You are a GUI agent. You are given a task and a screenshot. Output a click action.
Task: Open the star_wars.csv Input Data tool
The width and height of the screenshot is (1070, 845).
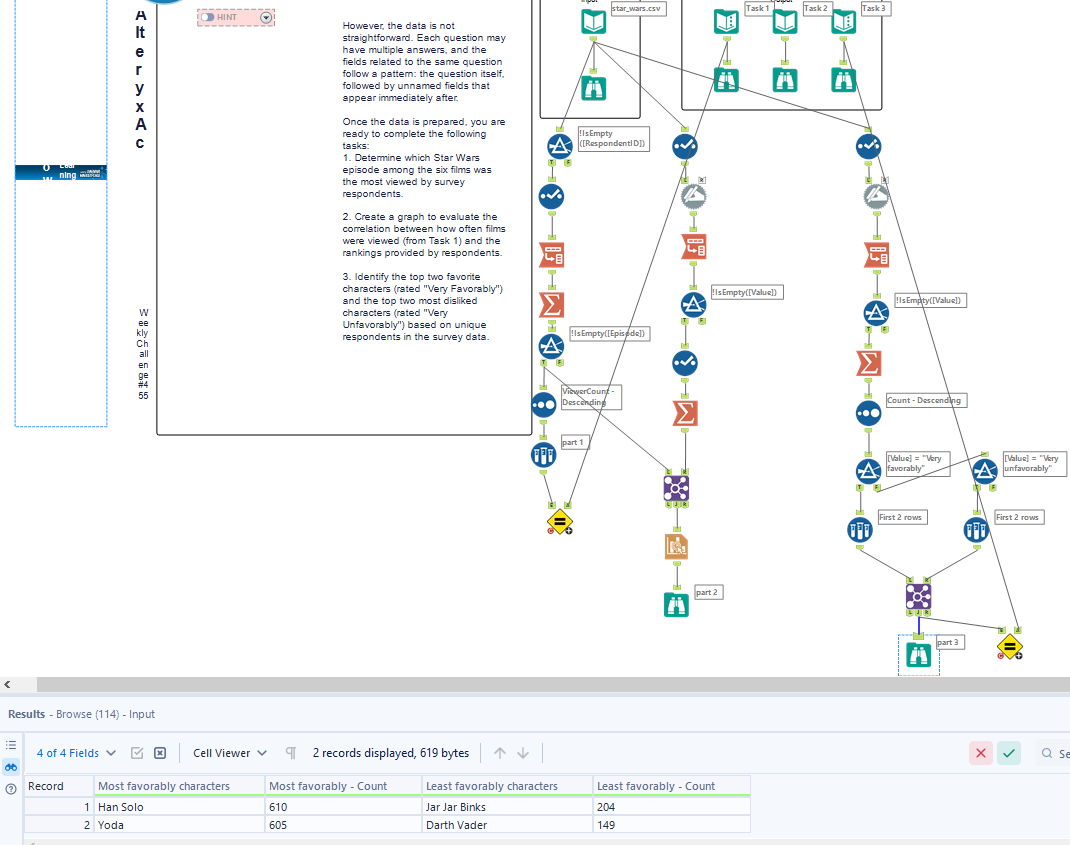coord(595,20)
